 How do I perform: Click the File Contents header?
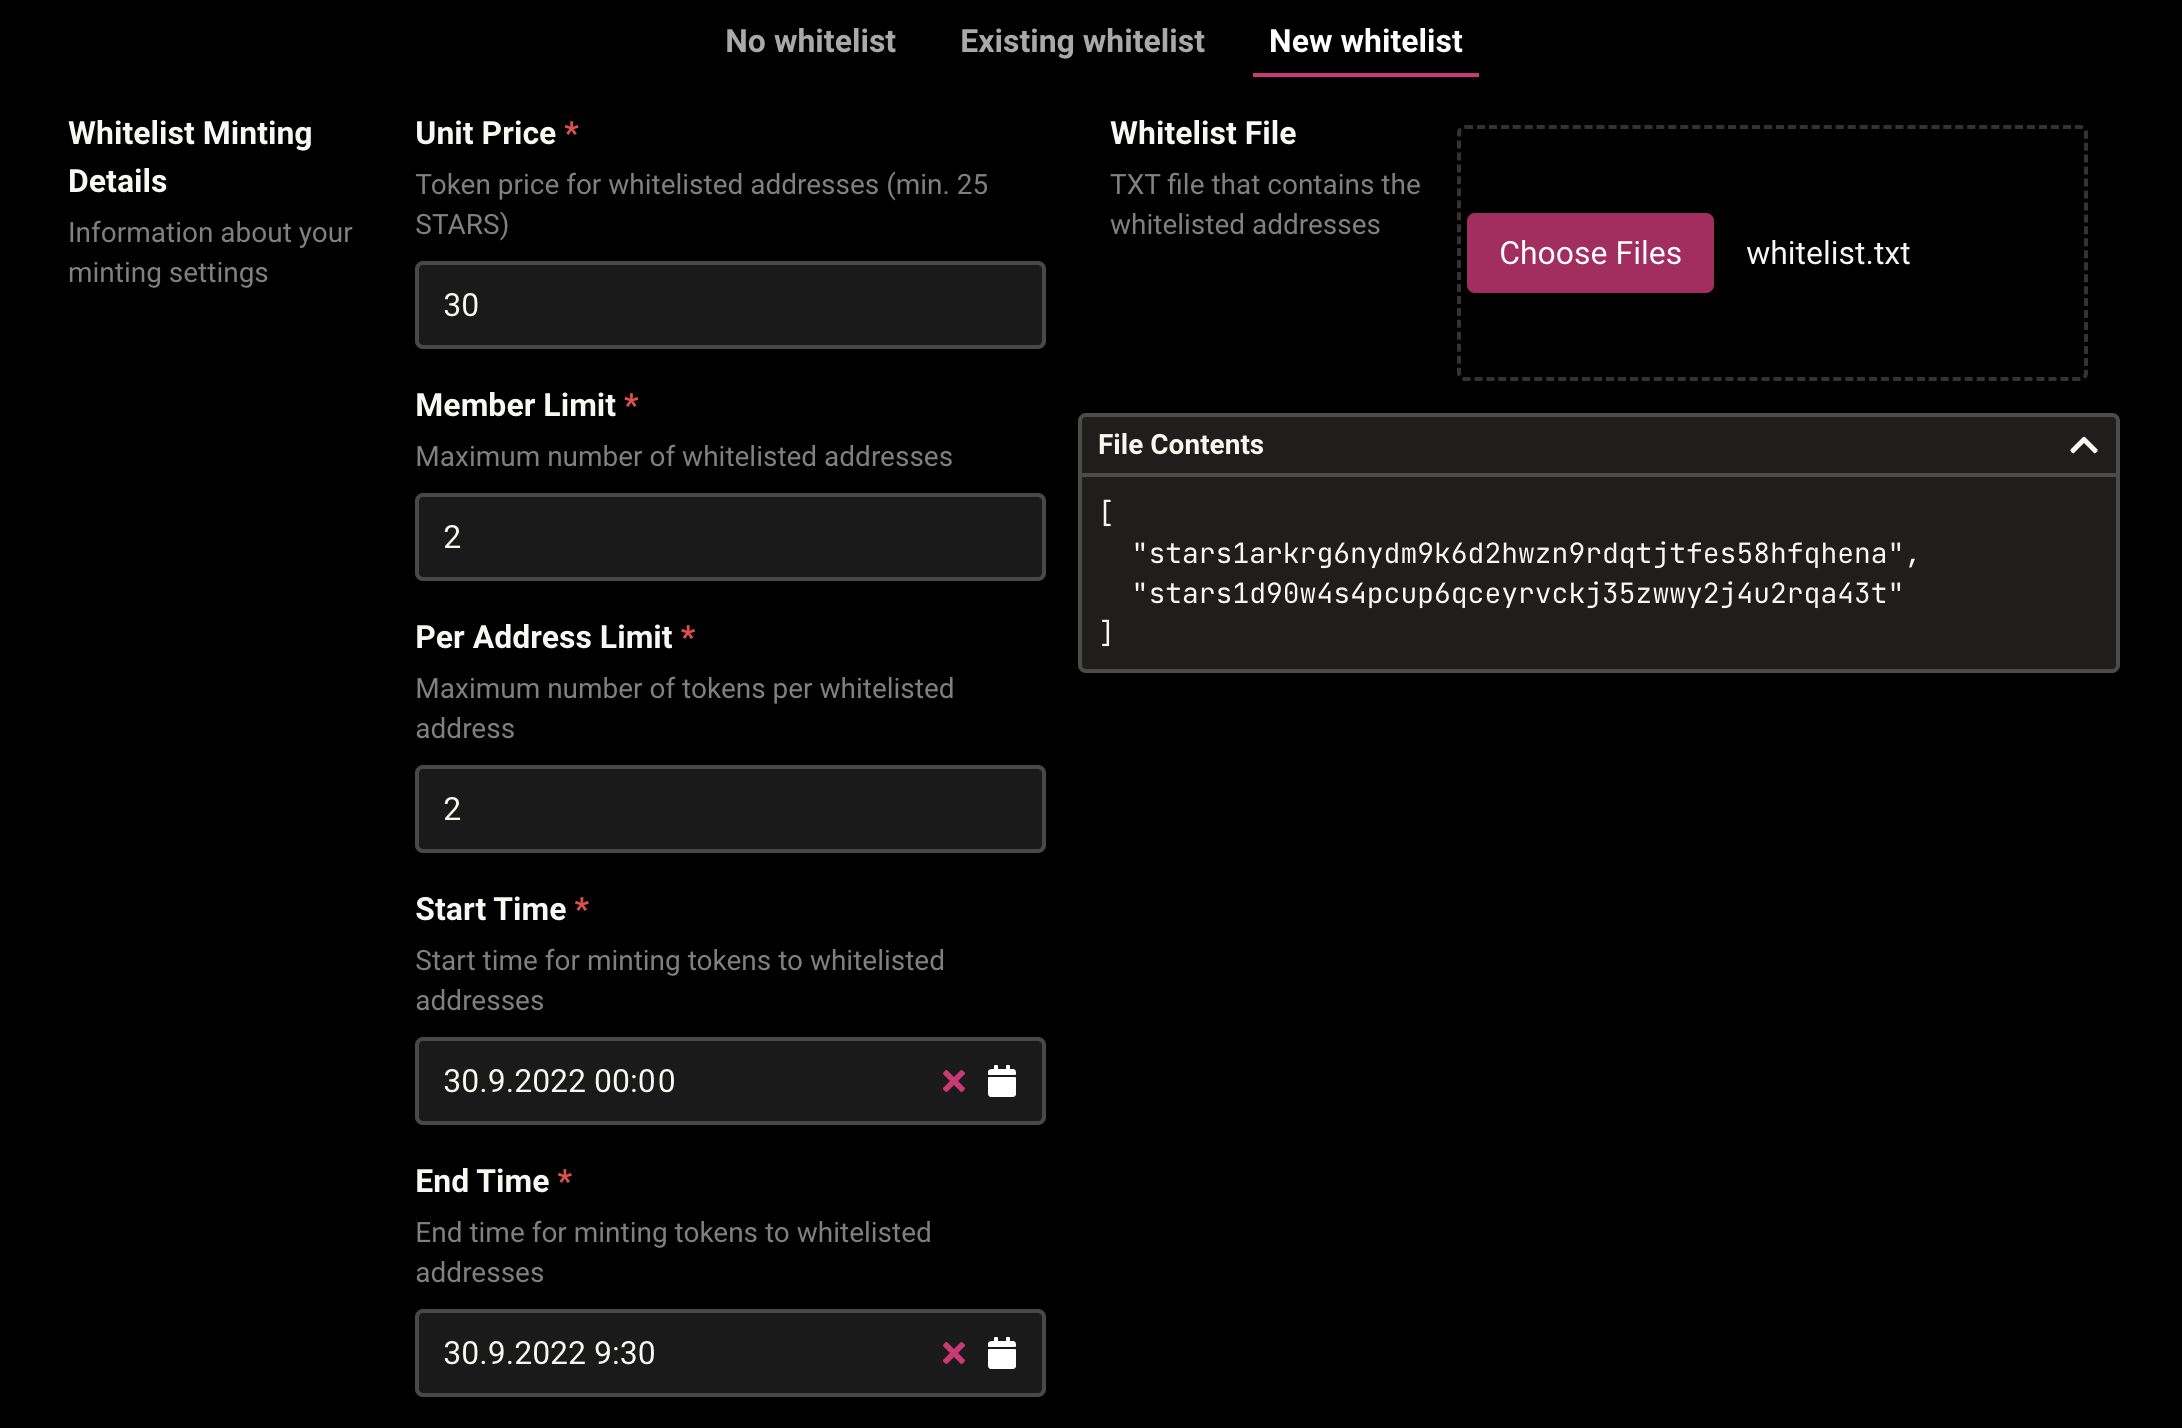(x=1180, y=445)
